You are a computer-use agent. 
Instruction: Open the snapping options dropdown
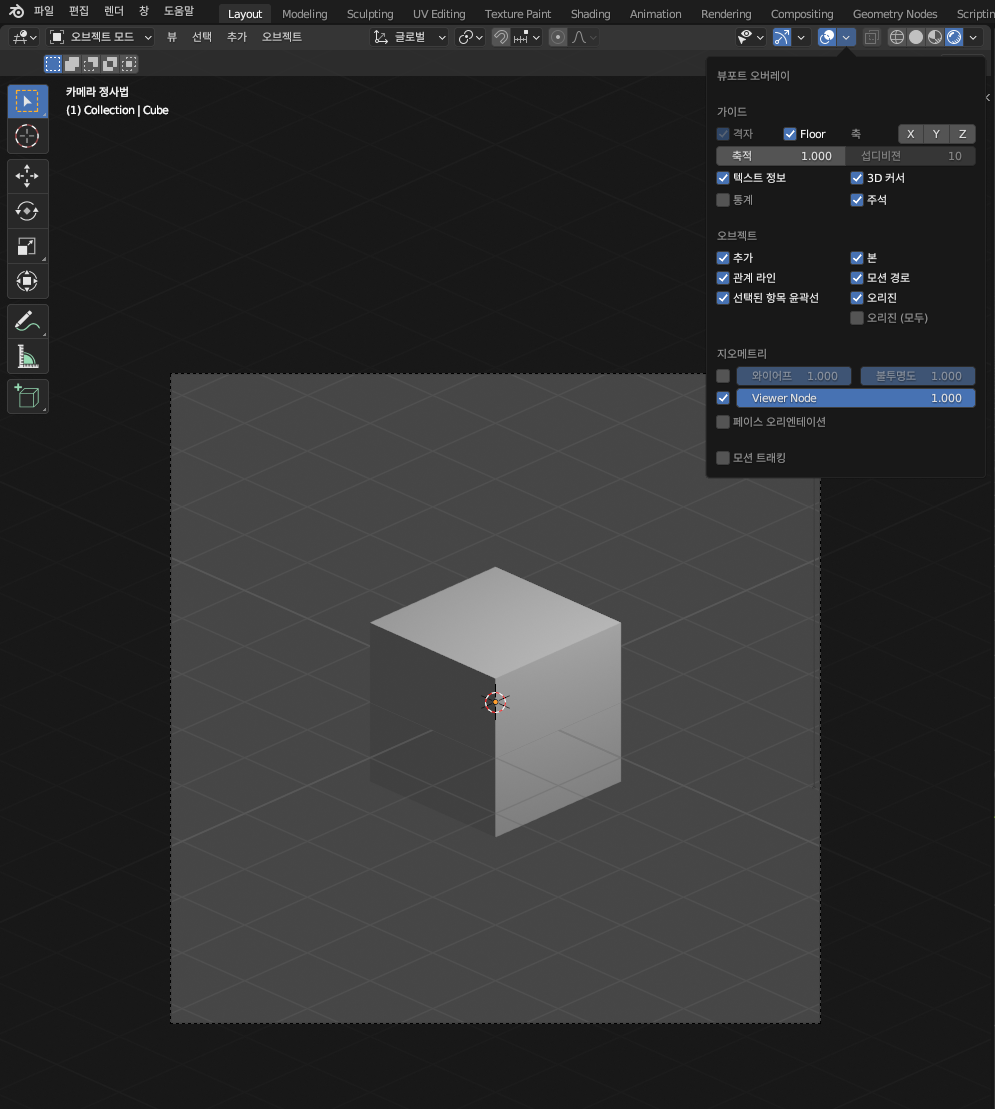point(527,37)
